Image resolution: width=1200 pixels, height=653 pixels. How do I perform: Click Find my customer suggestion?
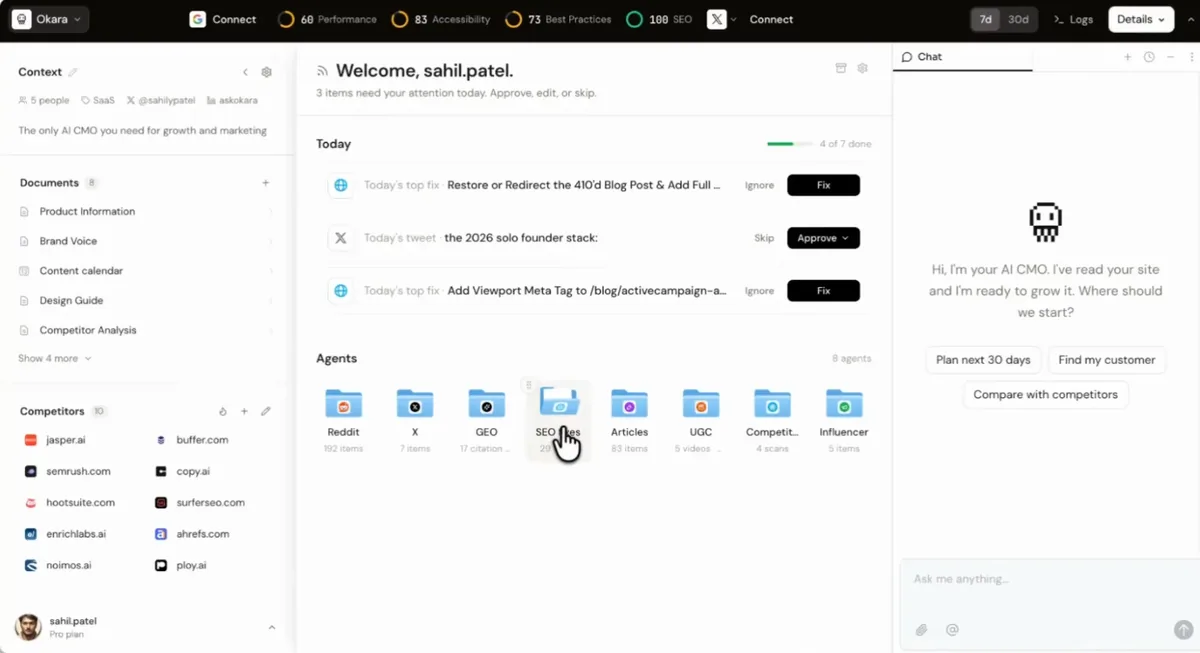click(1106, 360)
